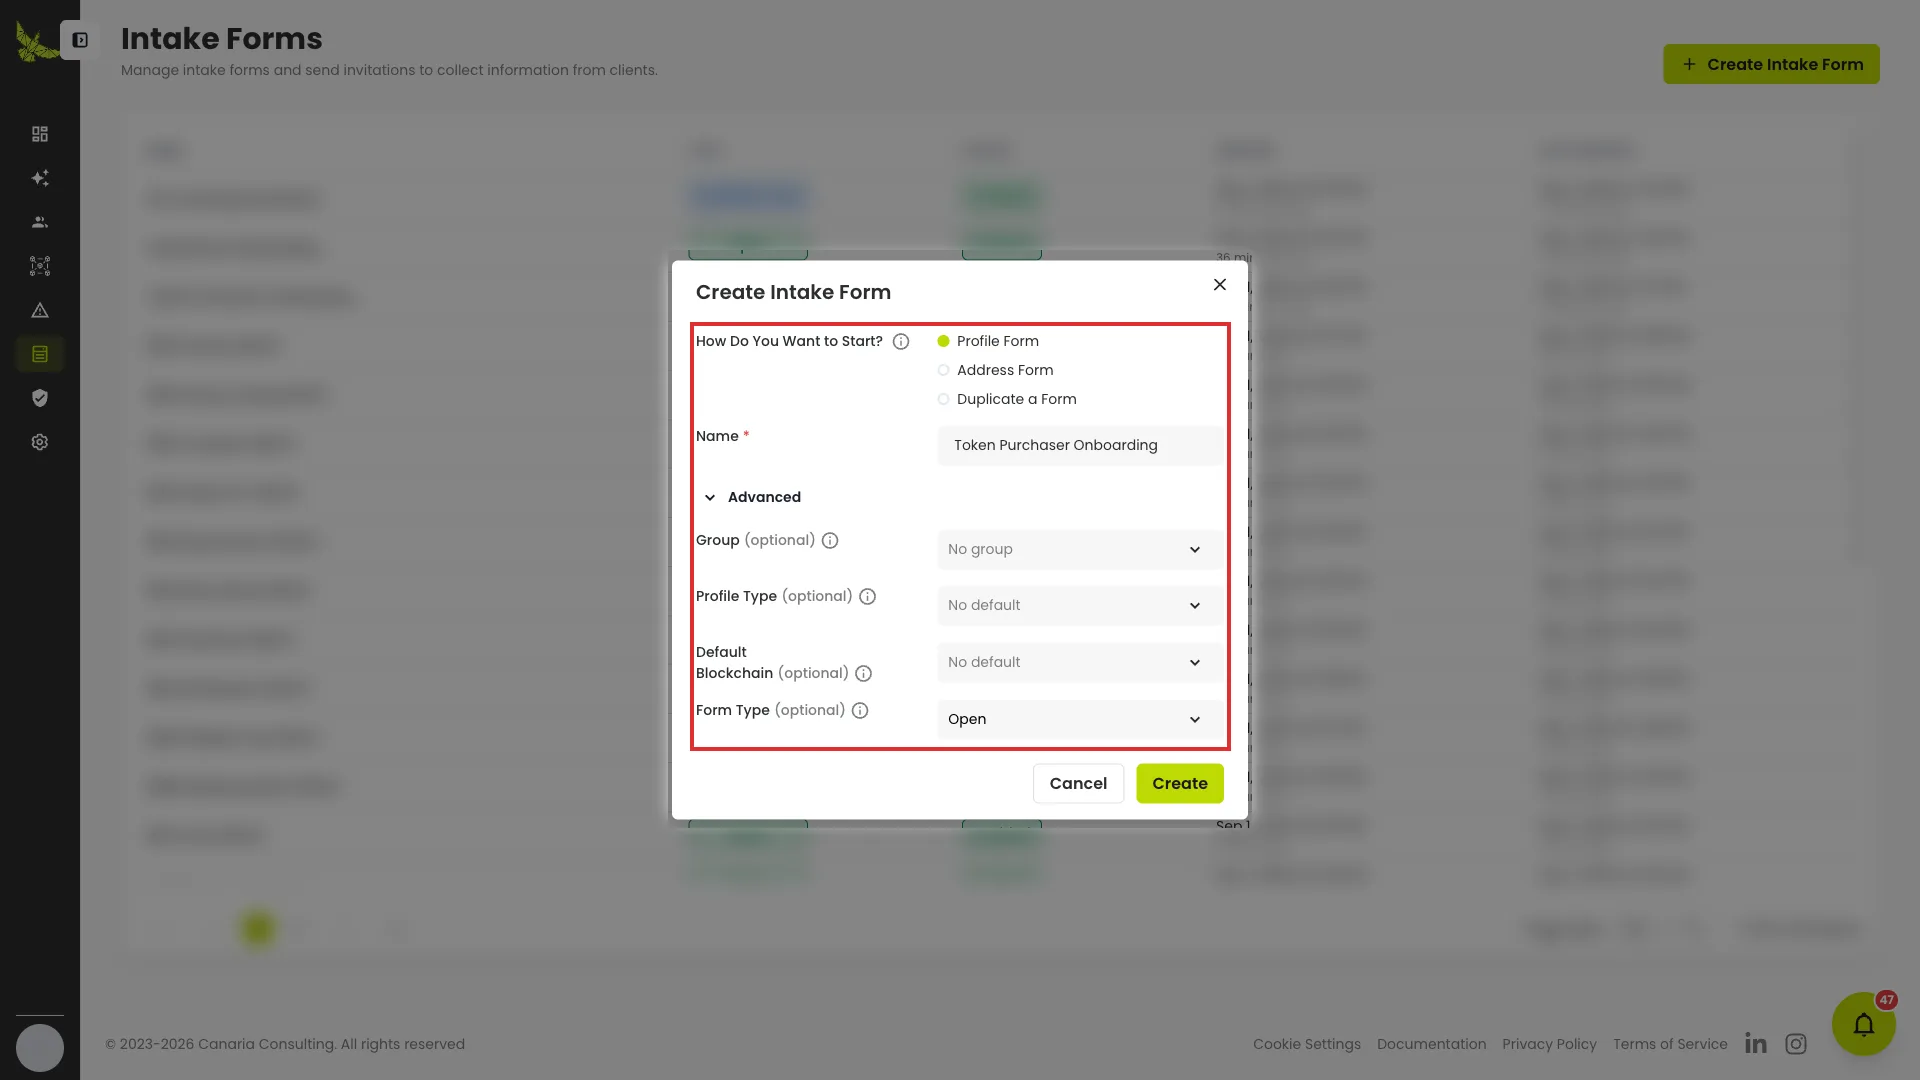
Task: Click the info icon beside How Do You Want to Start
Action: pyautogui.click(x=901, y=342)
